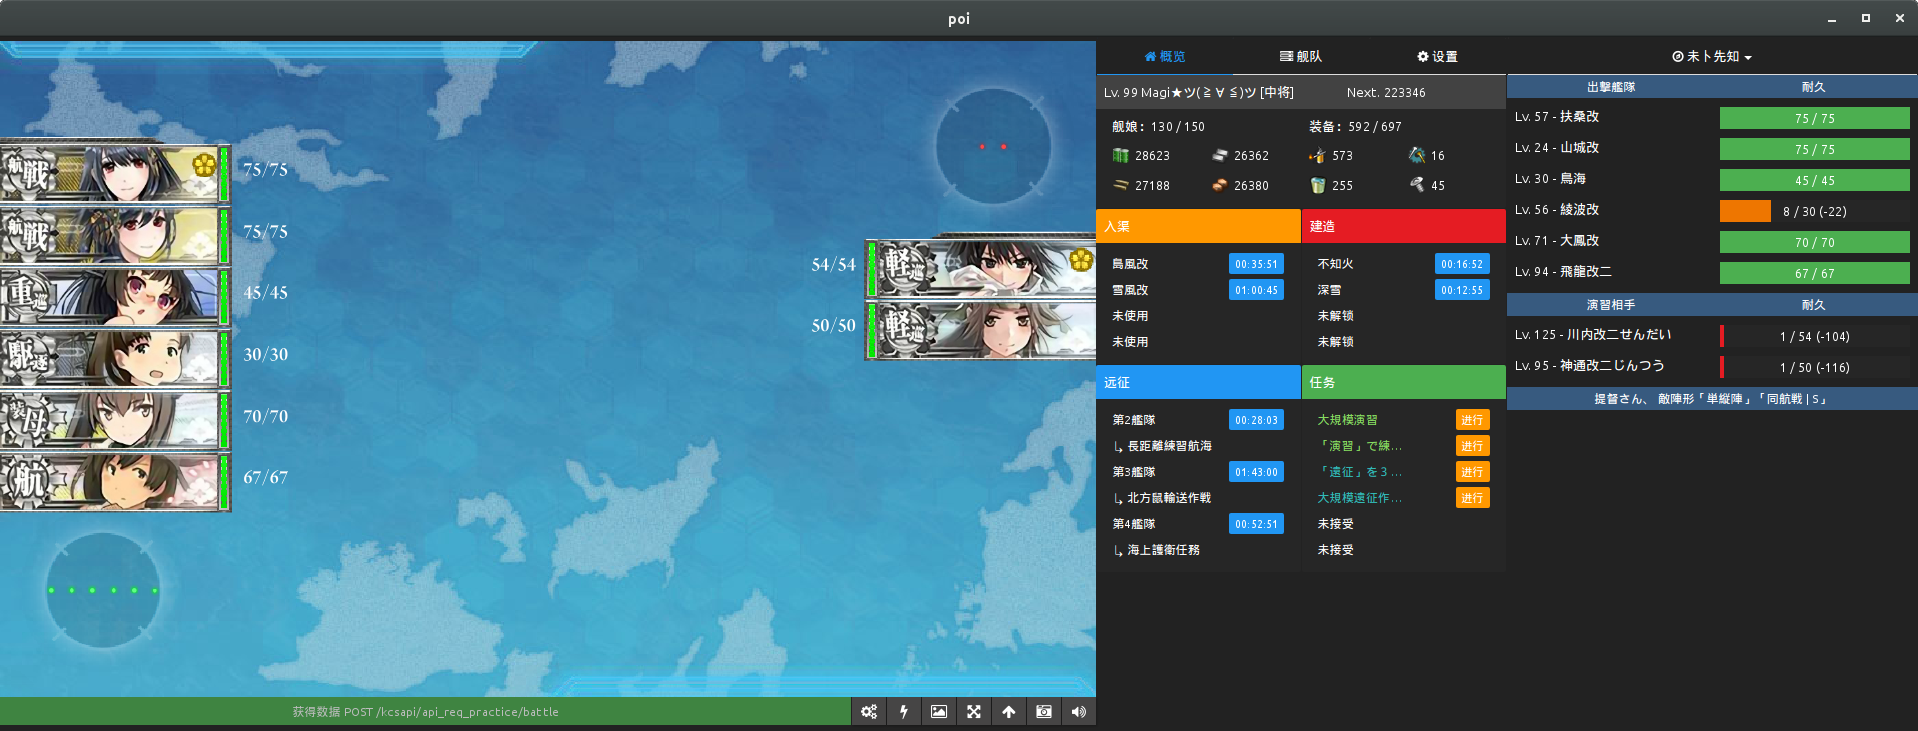
Task: Click the orange HP bar of 綾波改
Action: pos(1745,211)
